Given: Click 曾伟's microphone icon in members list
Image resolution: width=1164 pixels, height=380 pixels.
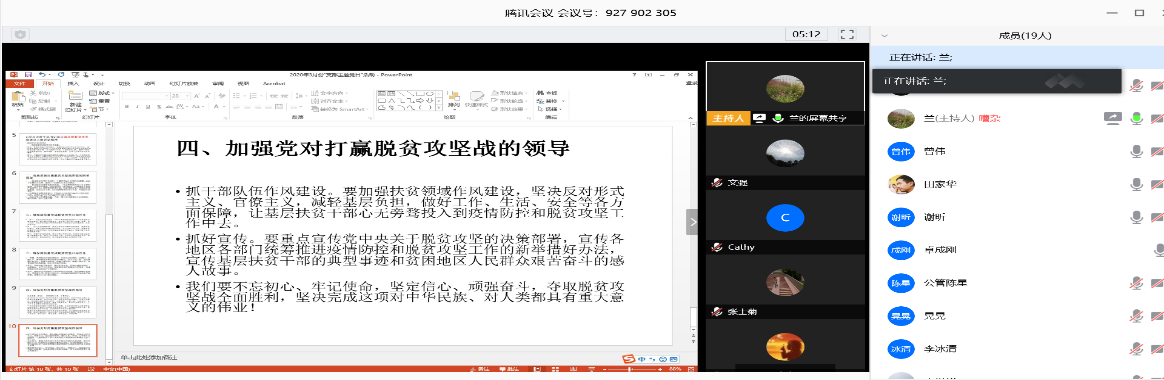Looking at the screenshot, I should [1136, 151].
